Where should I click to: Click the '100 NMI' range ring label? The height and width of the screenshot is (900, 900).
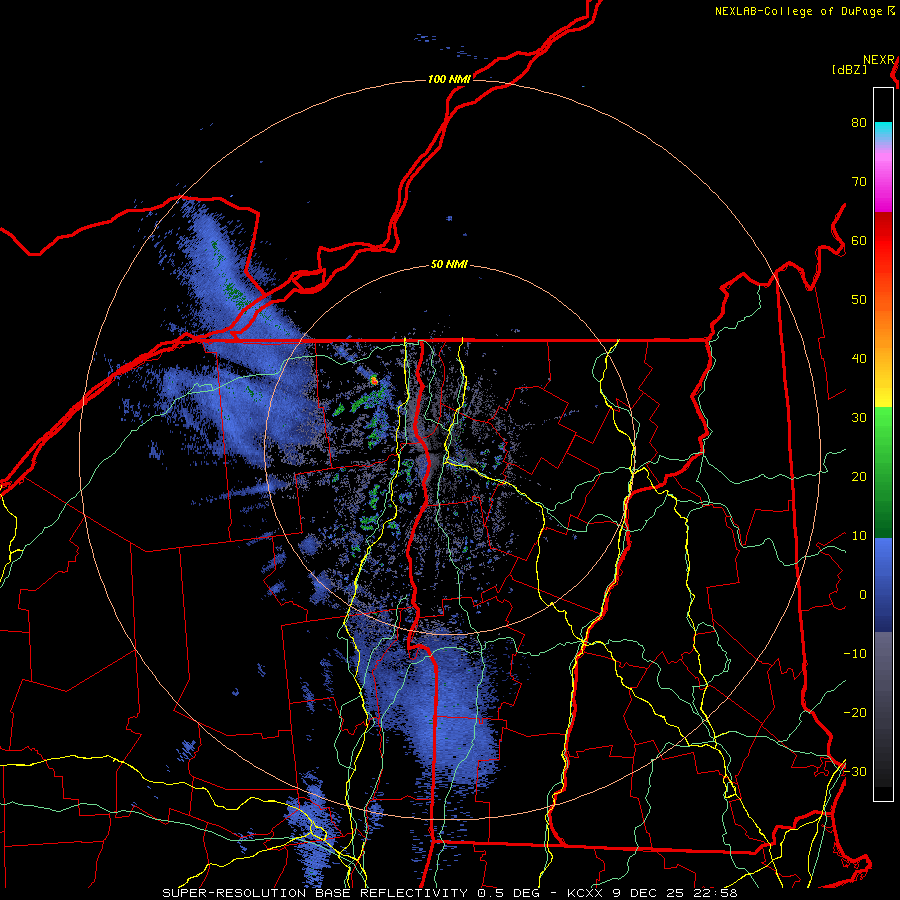(449, 79)
